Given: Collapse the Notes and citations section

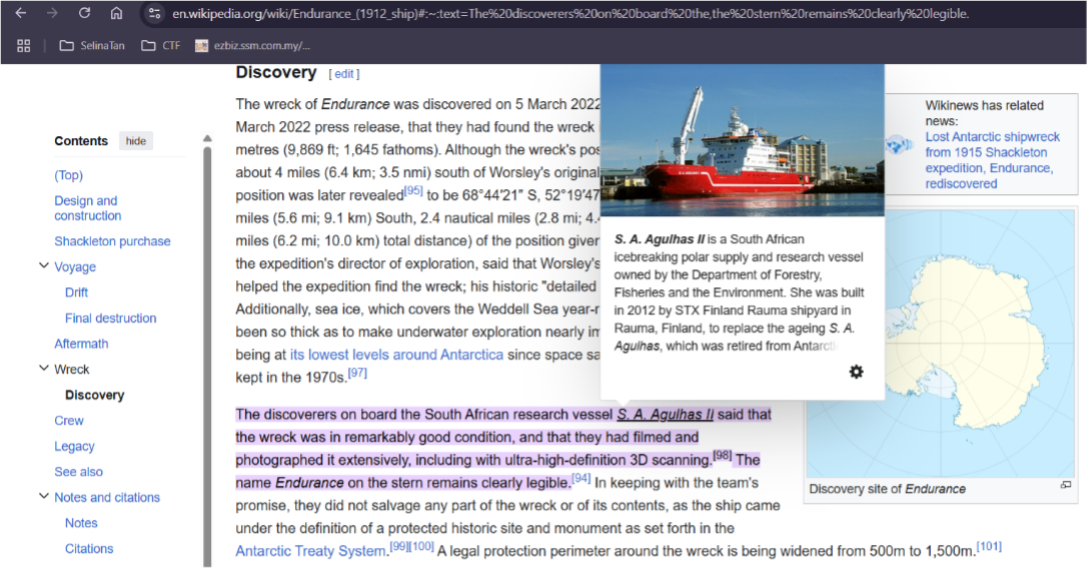Looking at the screenshot, I should (x=44, y=496).
